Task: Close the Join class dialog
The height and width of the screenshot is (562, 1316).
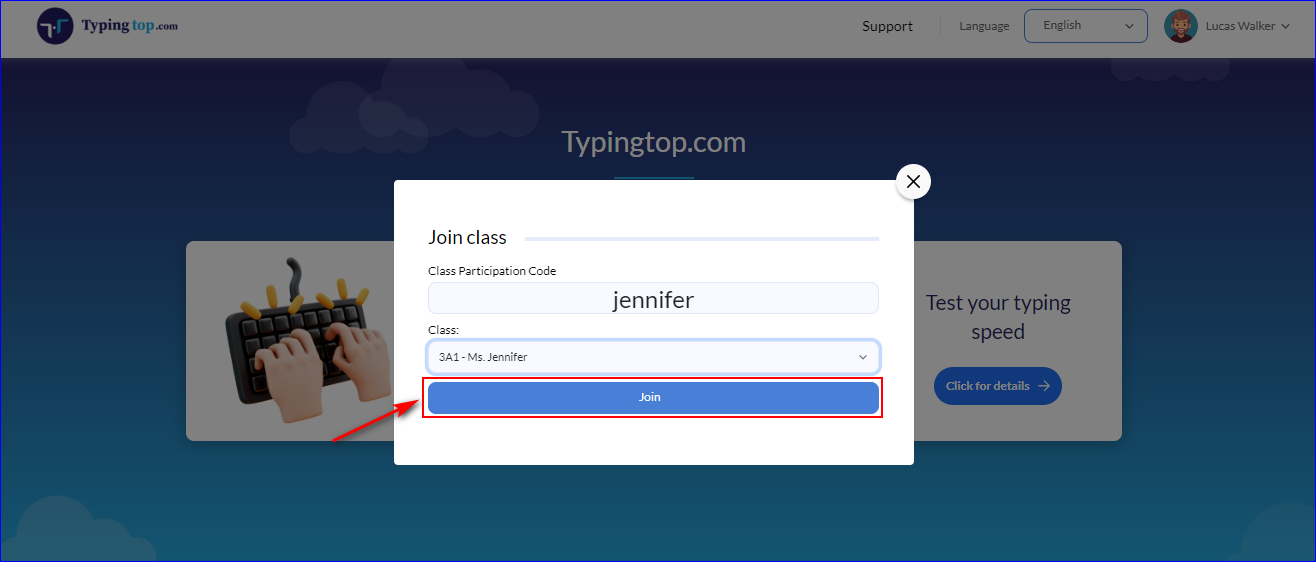Action: point(912,181)
